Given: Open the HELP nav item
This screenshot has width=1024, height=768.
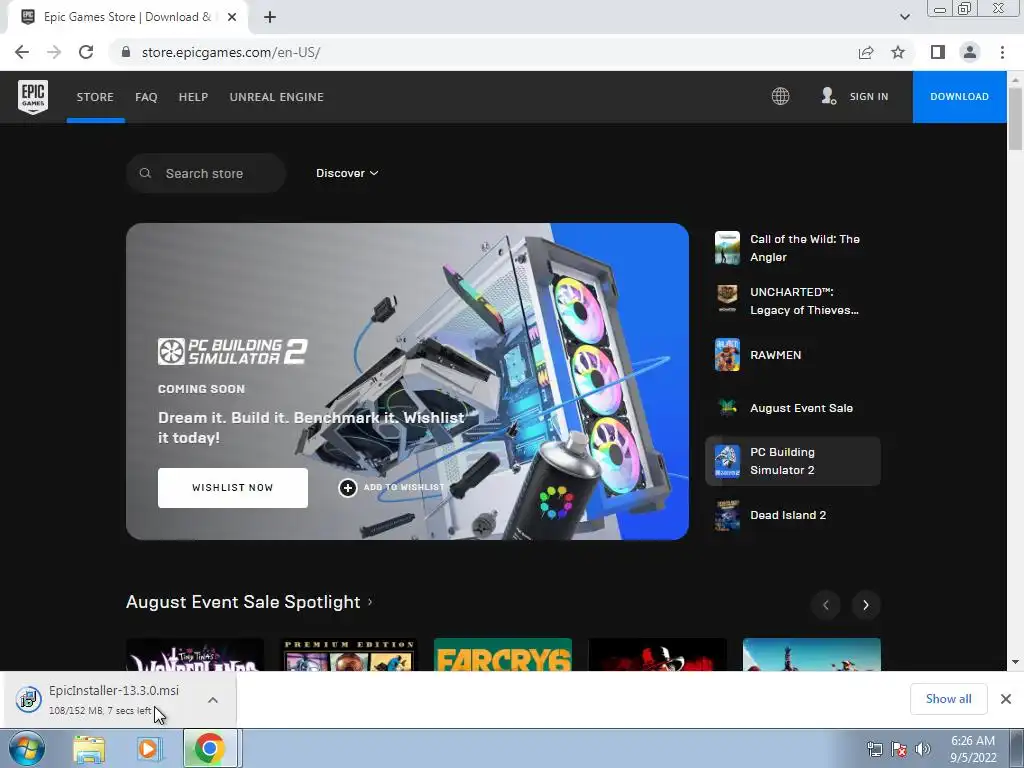Looking at the screenshot, I should (x=193, y=97).
